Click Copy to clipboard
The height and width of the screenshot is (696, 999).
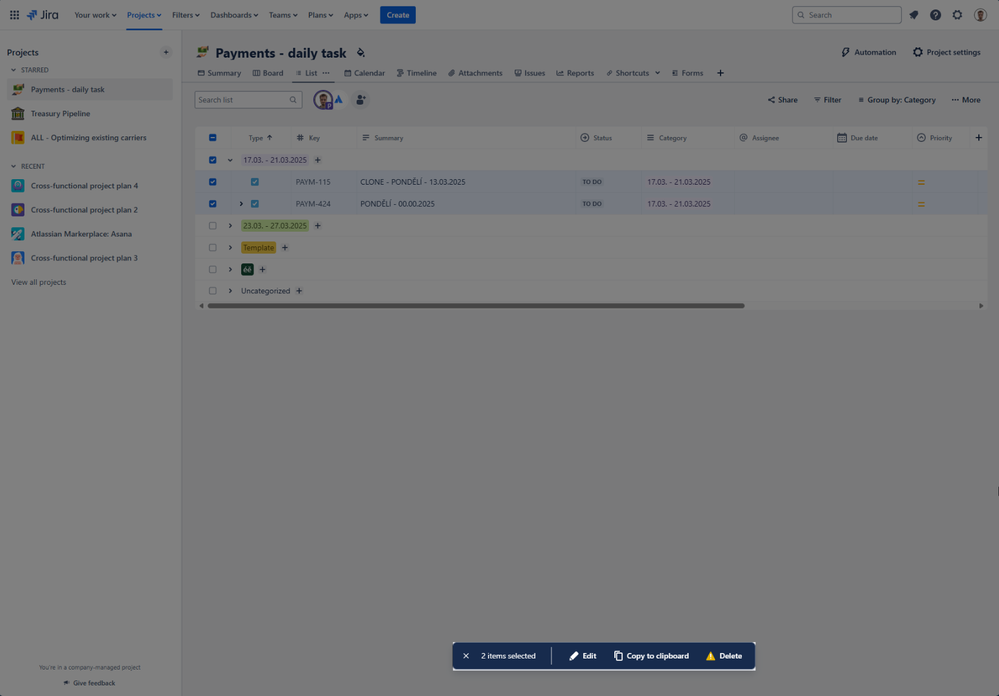pos(651,656)
